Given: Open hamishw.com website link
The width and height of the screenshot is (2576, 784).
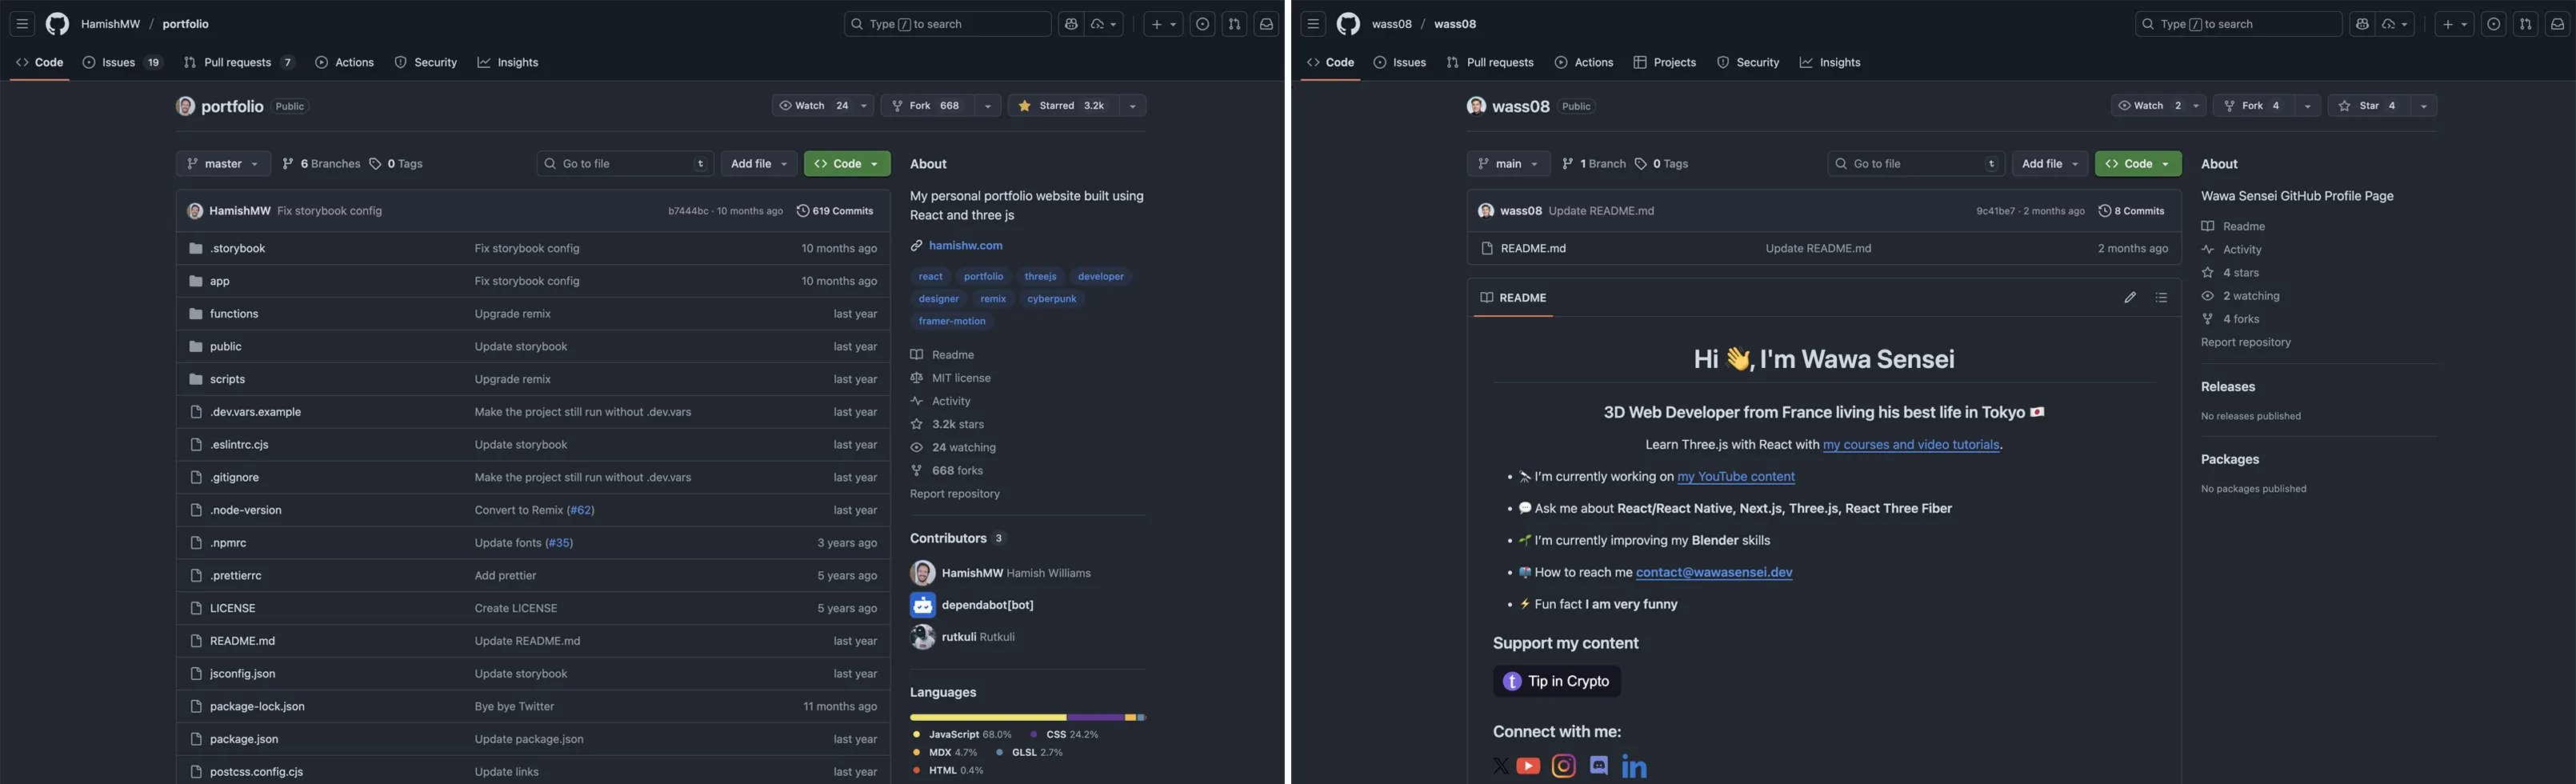Looking at the screenshot, I should pos(965,246).
